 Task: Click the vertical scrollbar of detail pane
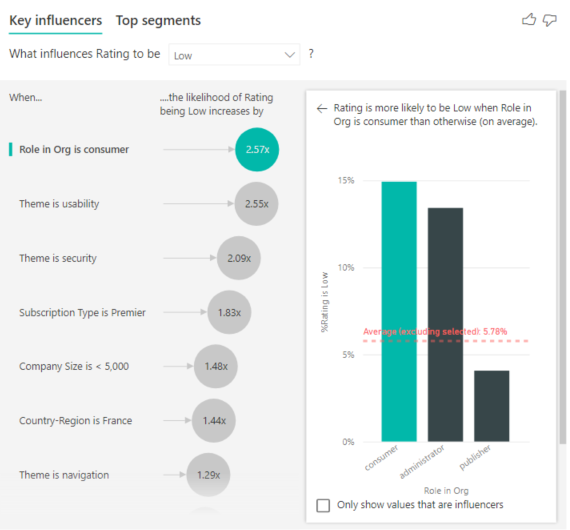563,267
